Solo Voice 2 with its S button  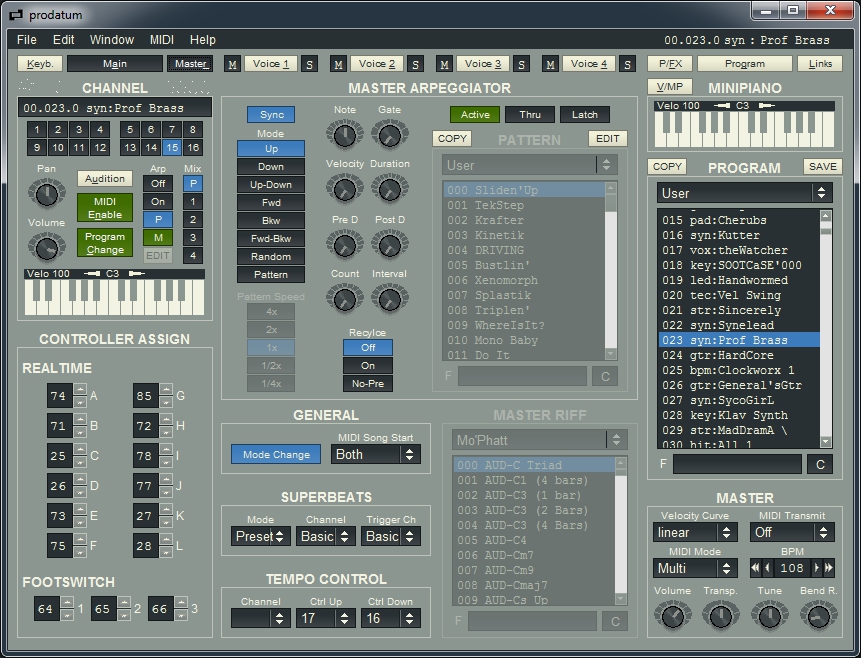(x=415, y=64)
